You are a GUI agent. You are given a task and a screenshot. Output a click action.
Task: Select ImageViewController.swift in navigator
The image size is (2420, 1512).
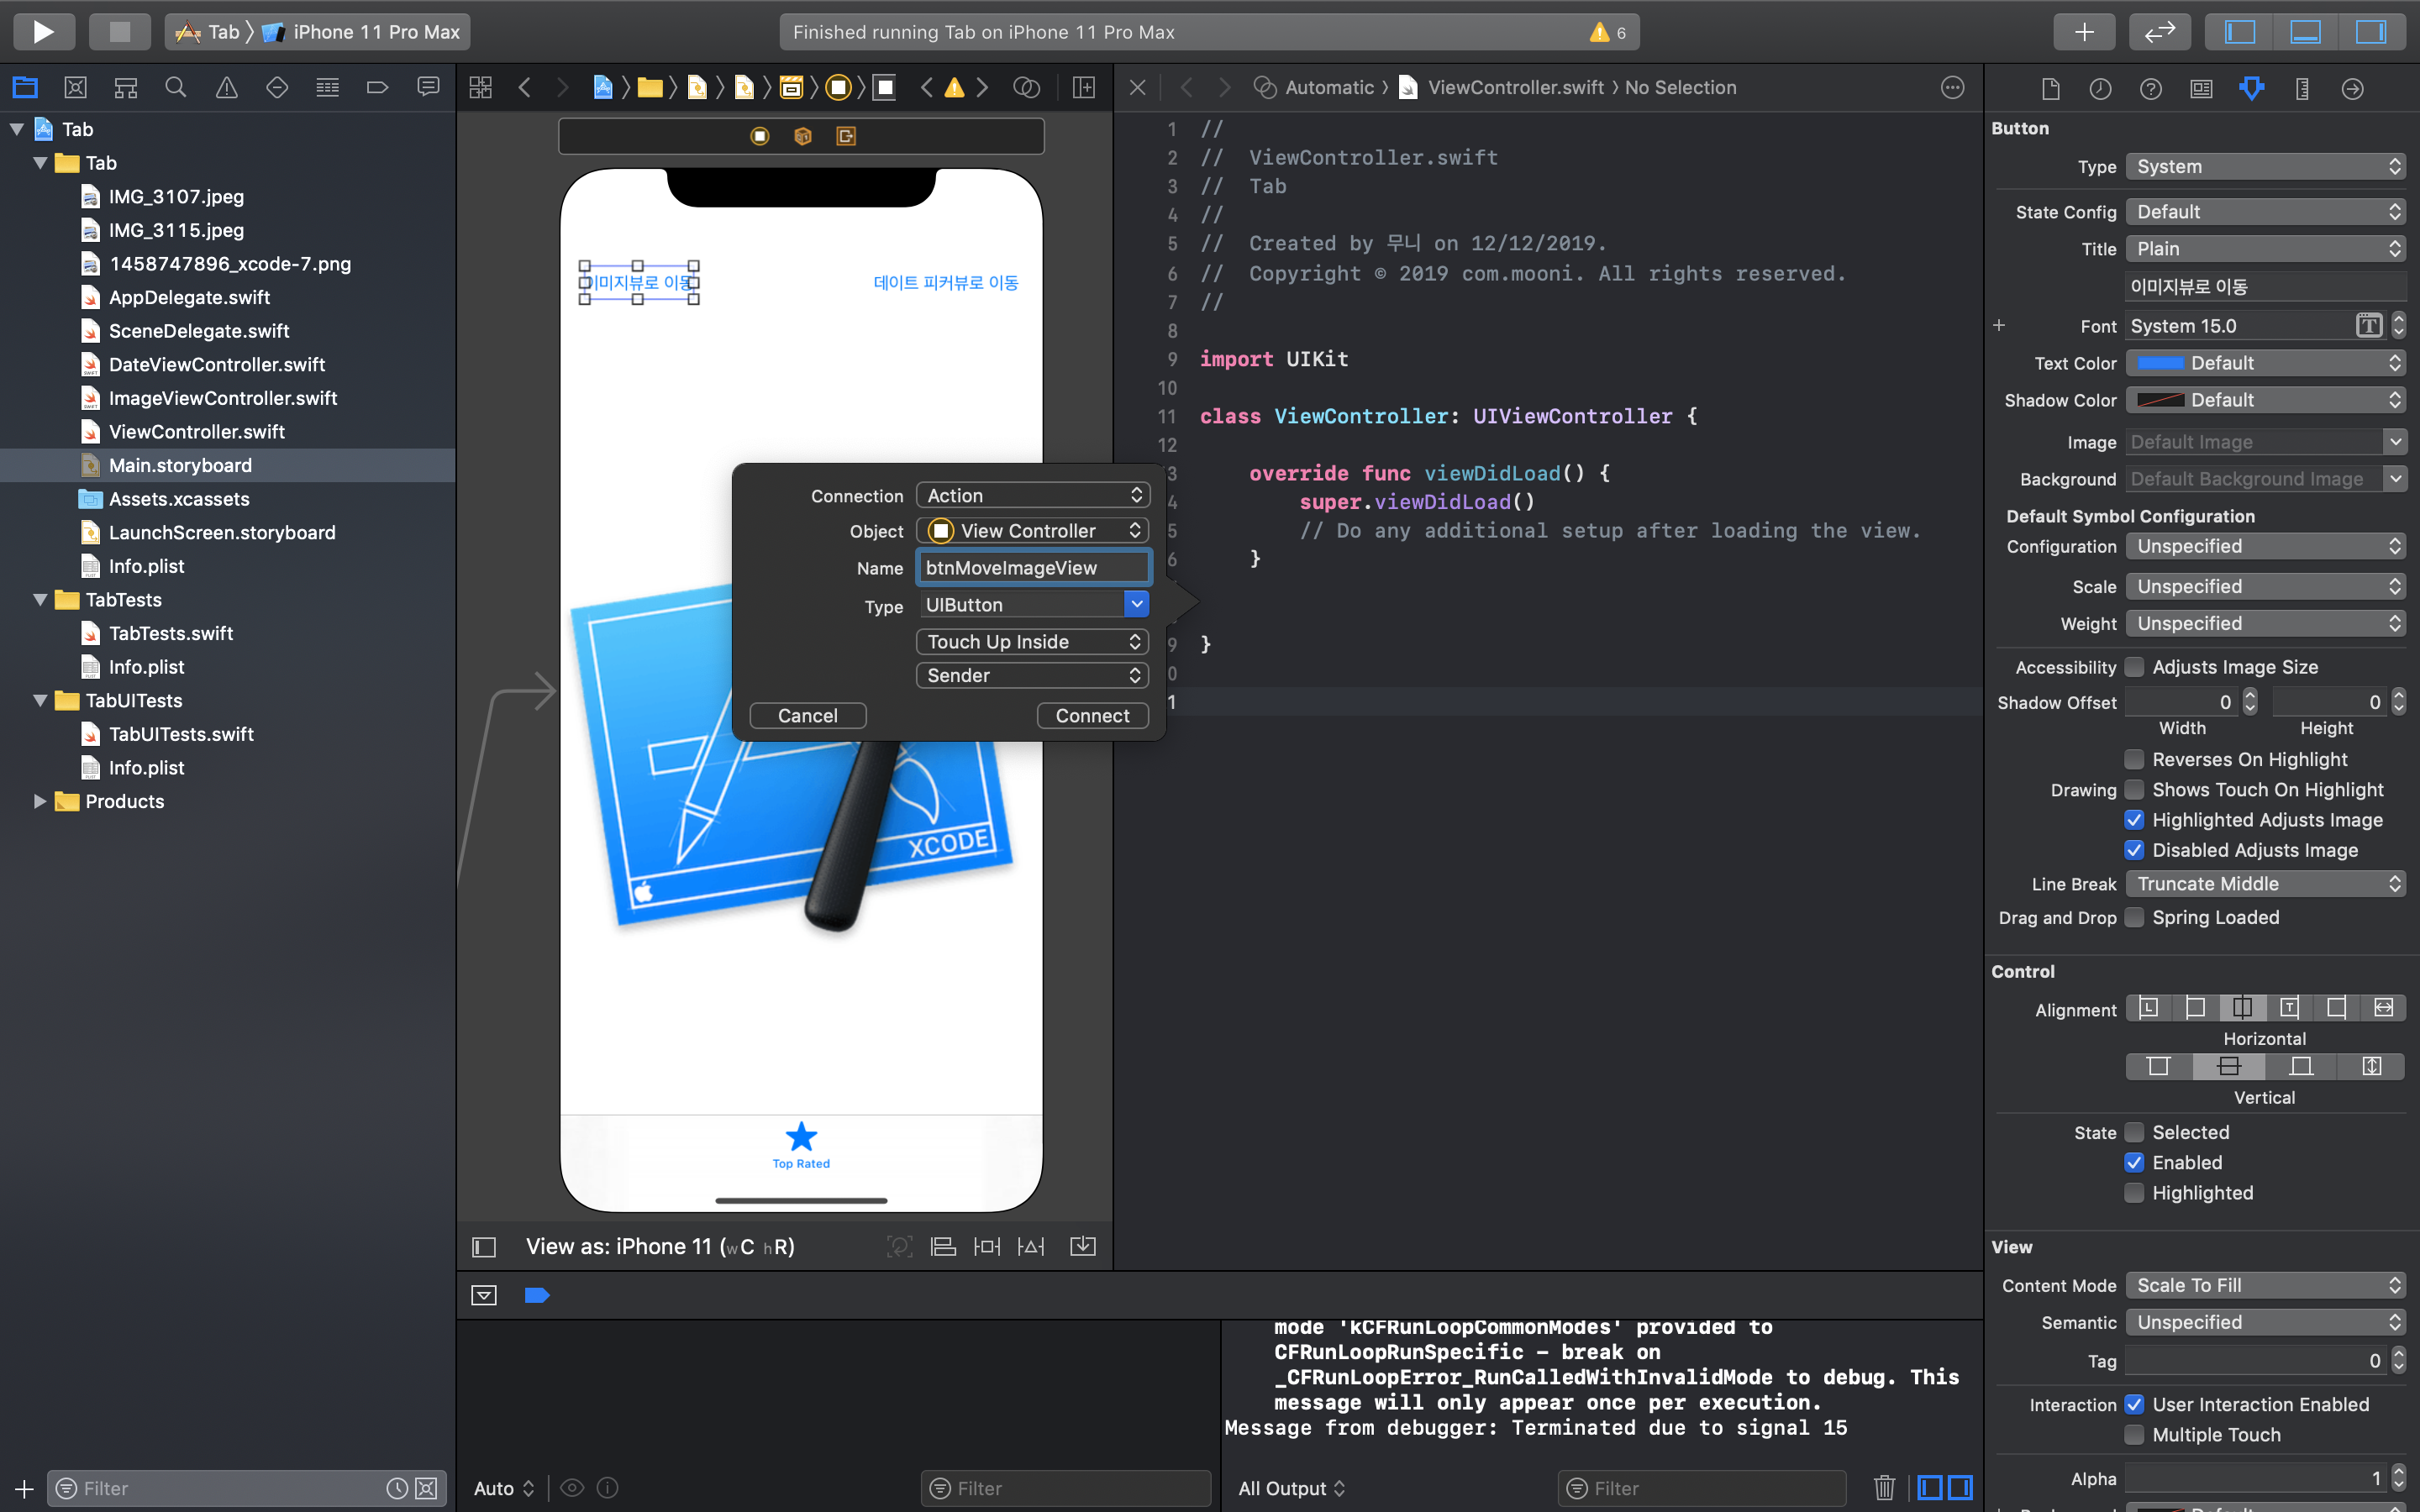(222, 398)
